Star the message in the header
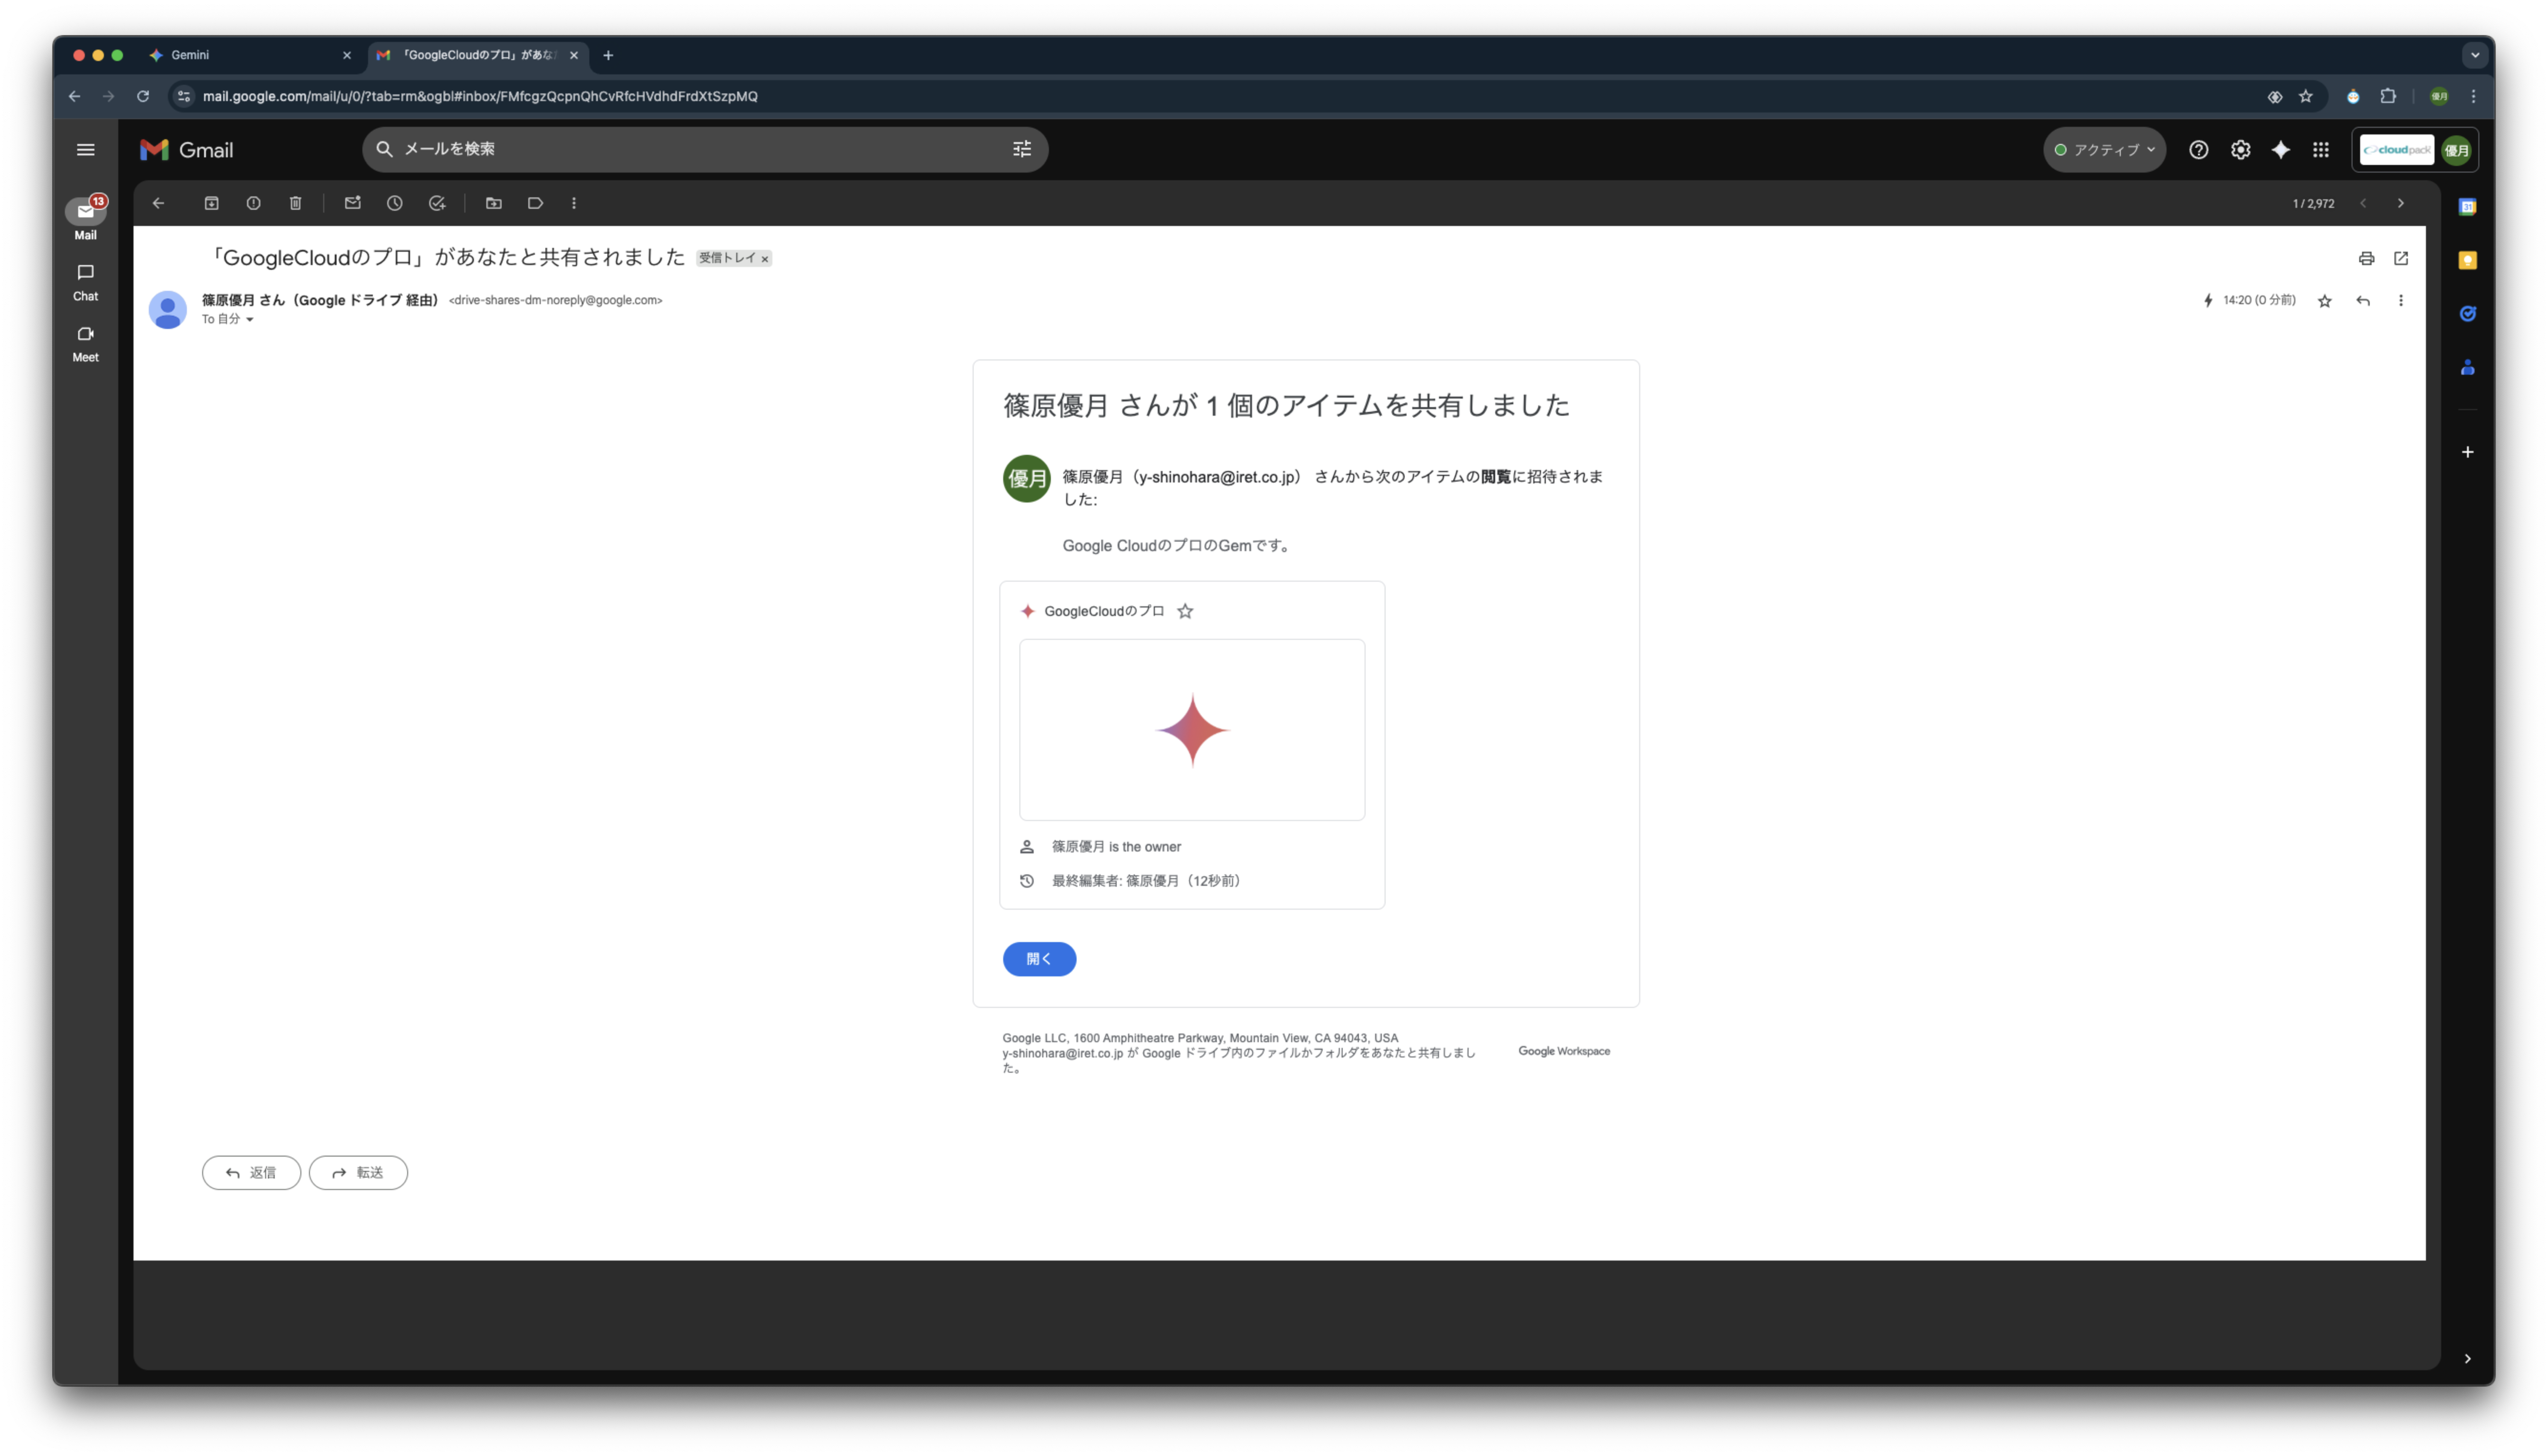Image resolution: width=2548 pixels, height=1456 pixels. coord(2324,301)
